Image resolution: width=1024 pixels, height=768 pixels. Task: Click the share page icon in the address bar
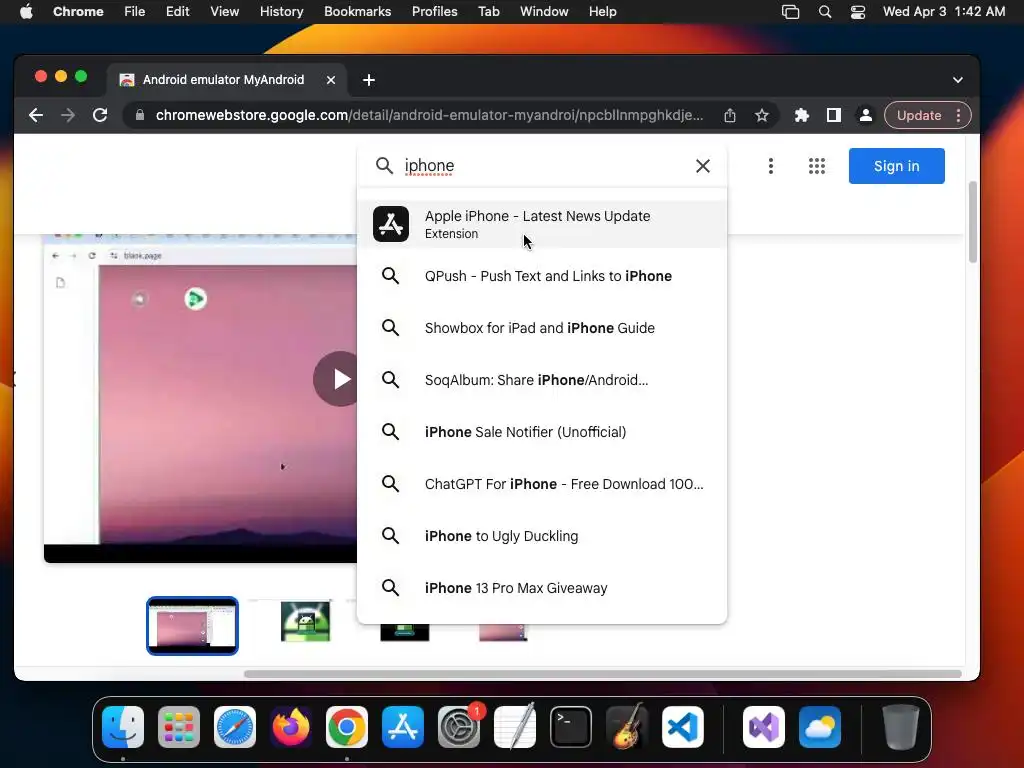click(x=730, y=116)
